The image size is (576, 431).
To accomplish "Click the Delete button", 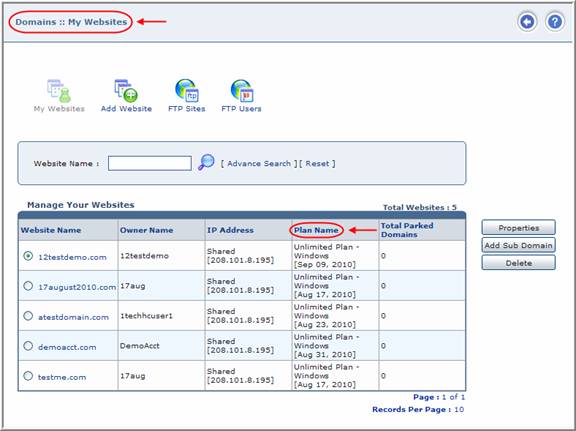I will click(518, 263).
